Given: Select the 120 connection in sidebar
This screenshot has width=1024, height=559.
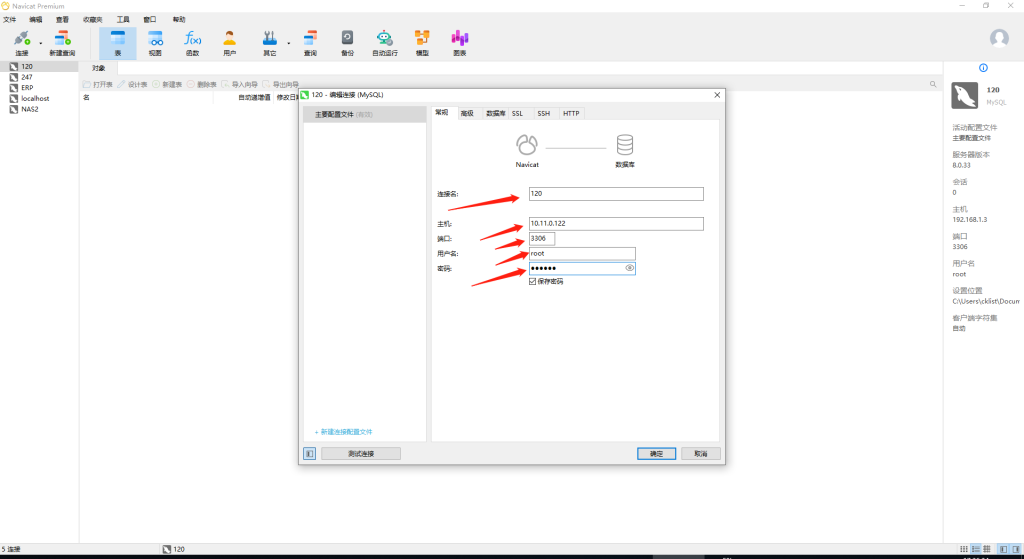Looking at the screenshot, I should [39, 67].
